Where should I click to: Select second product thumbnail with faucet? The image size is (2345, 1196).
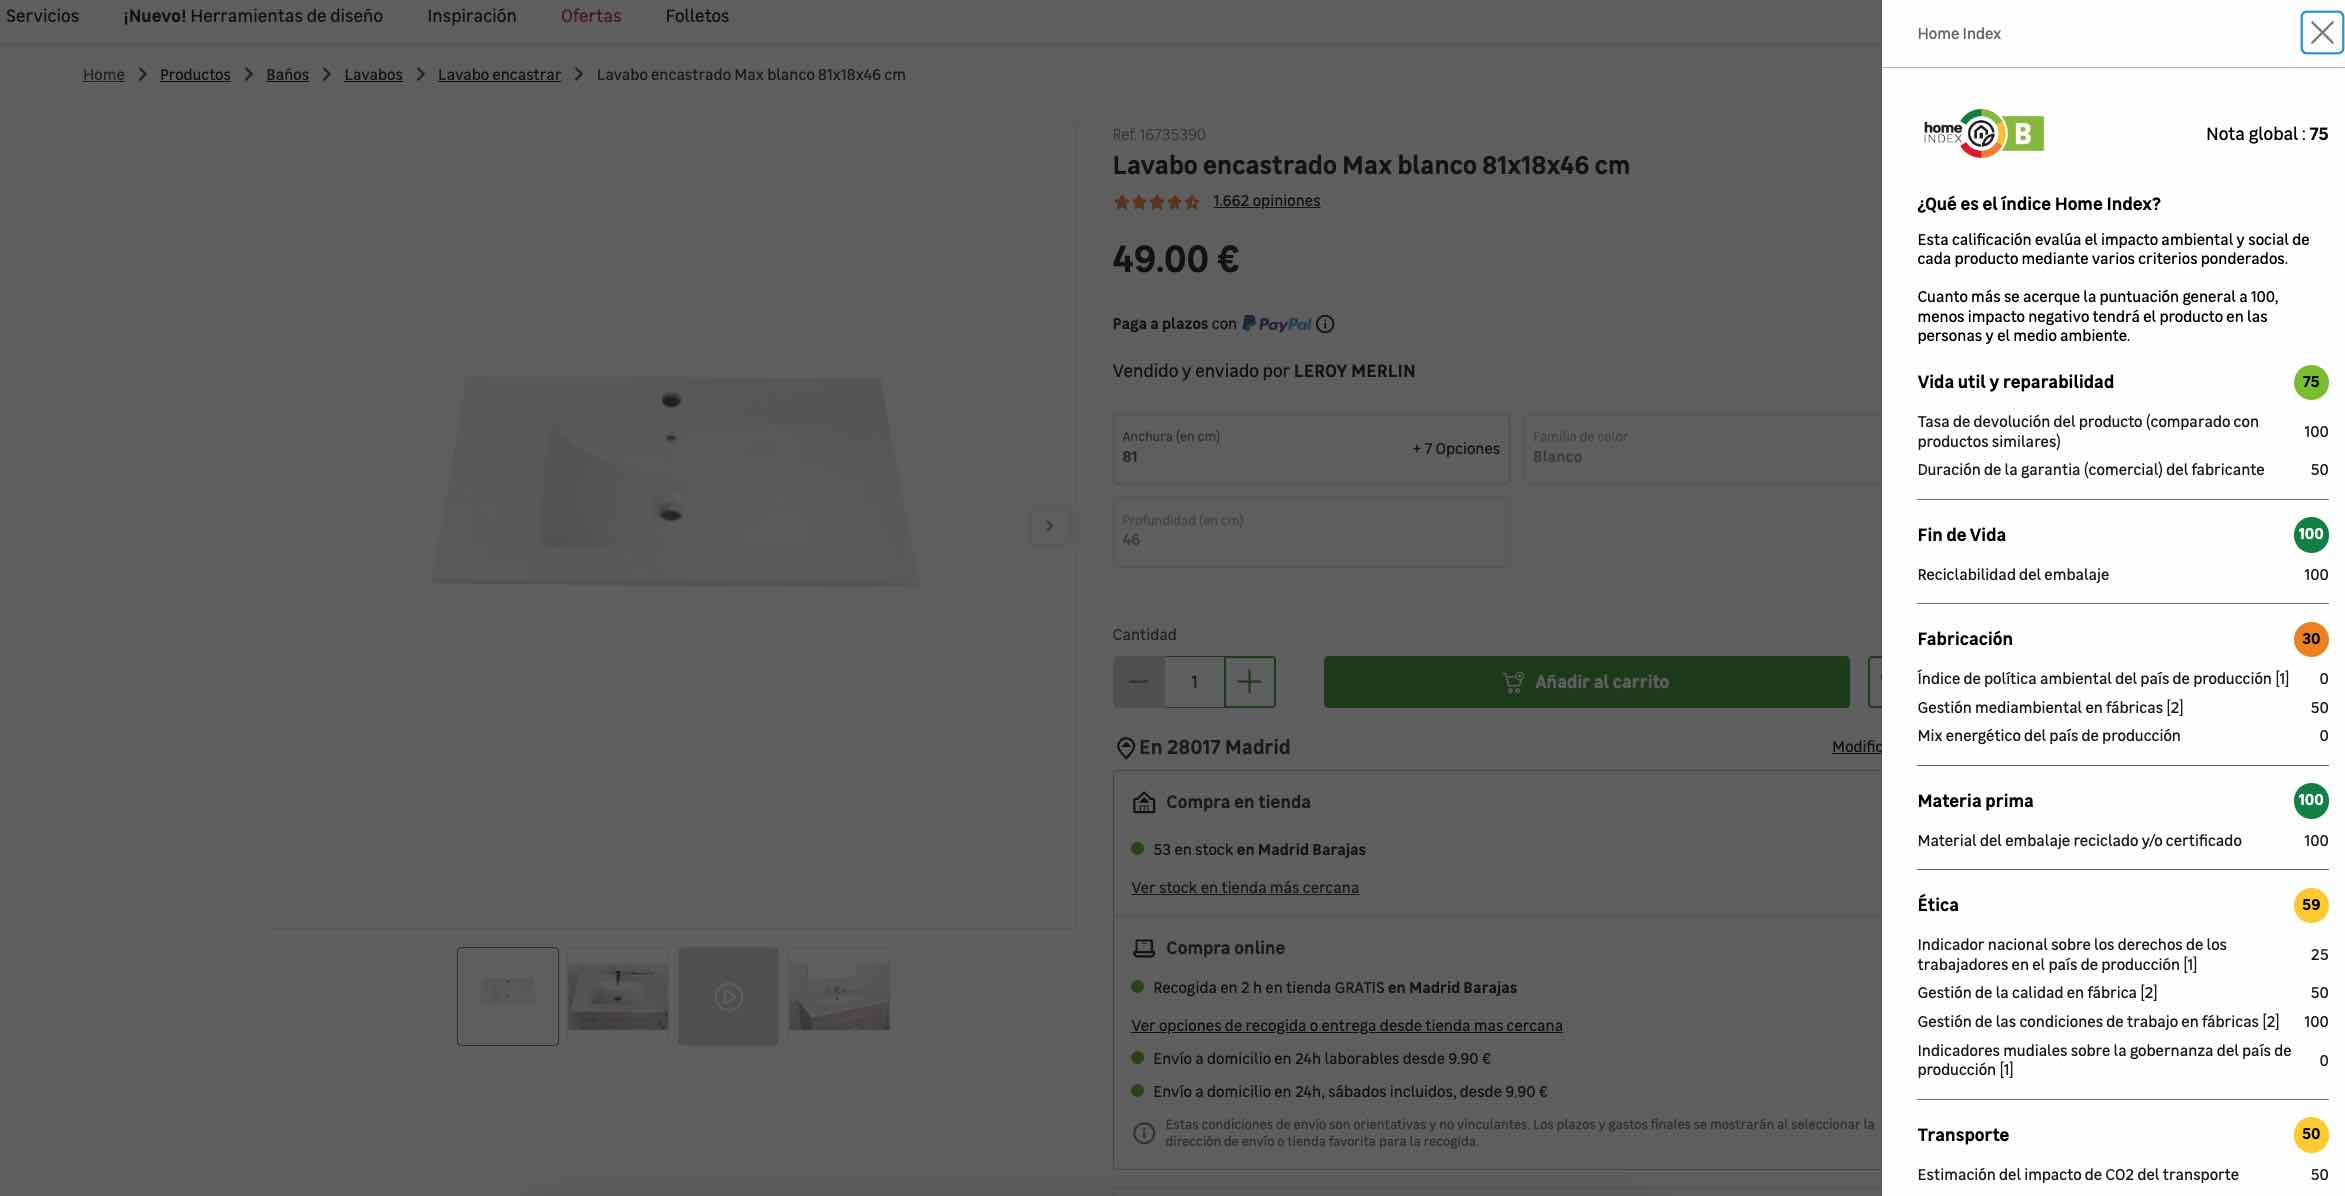[618, 996]
